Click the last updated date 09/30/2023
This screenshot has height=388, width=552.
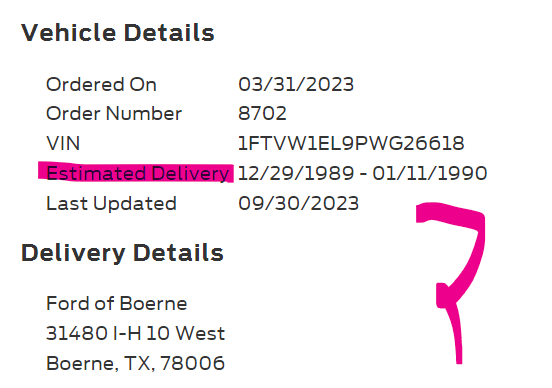[299, 204]
